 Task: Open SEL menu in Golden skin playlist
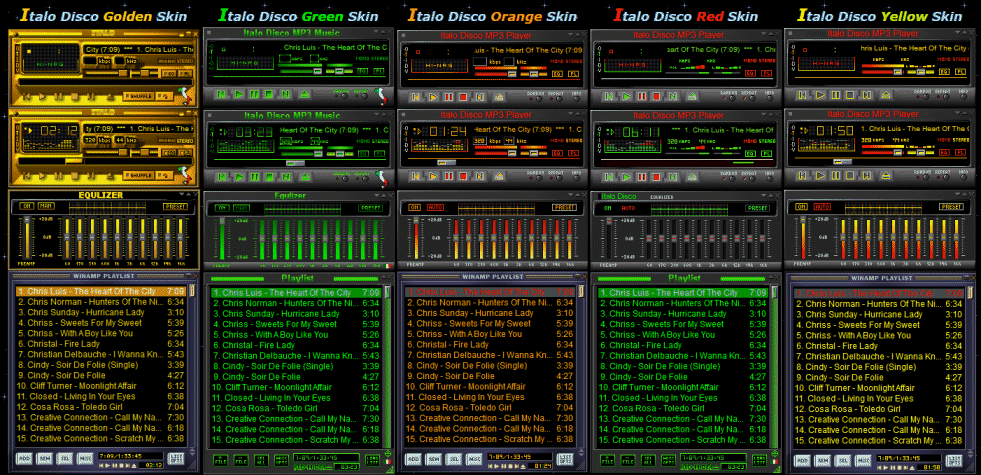click(x=64, y=457)
